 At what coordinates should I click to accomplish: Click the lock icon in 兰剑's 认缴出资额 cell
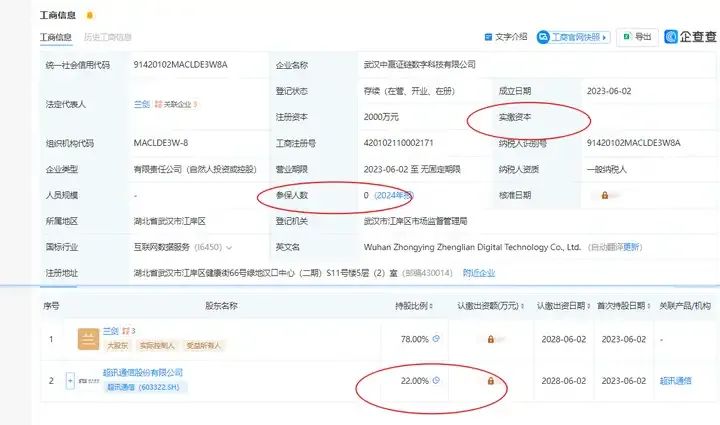(490, 339)
